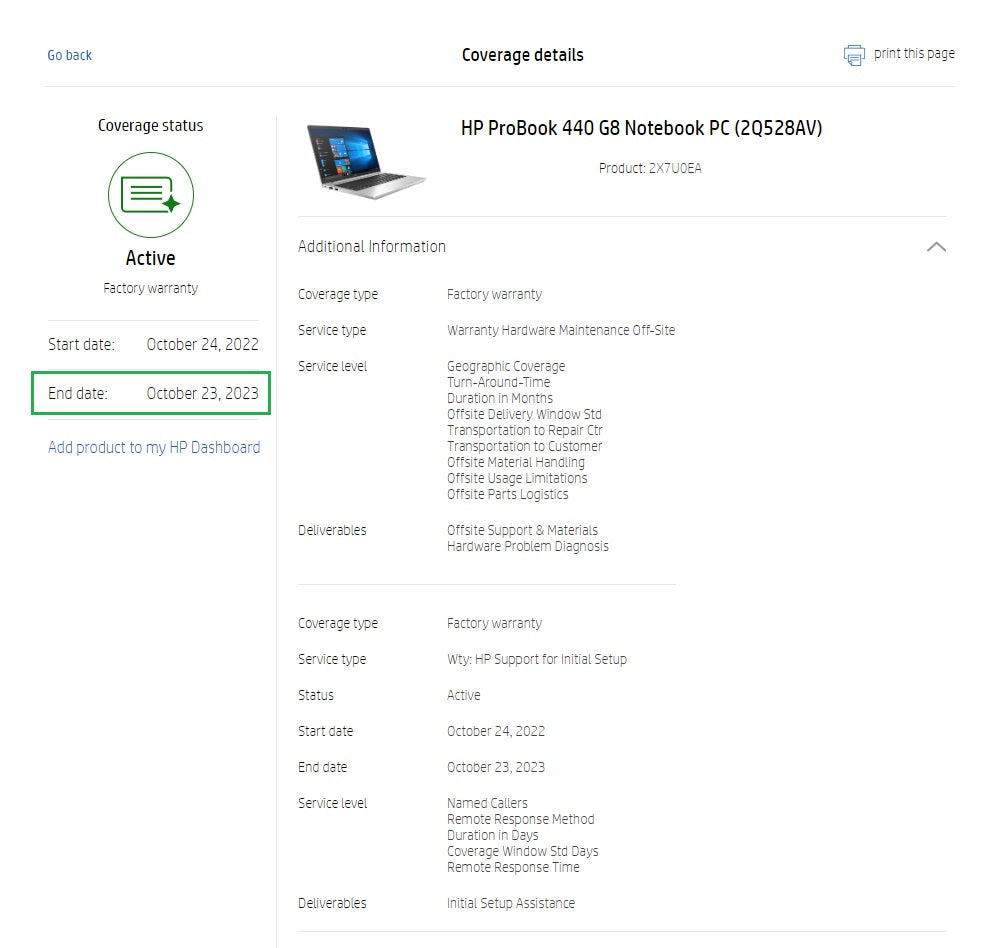Screen dimensions: 997x948
Task: Click the Geographic Coverage service level entry
Action: pos(505,366)
